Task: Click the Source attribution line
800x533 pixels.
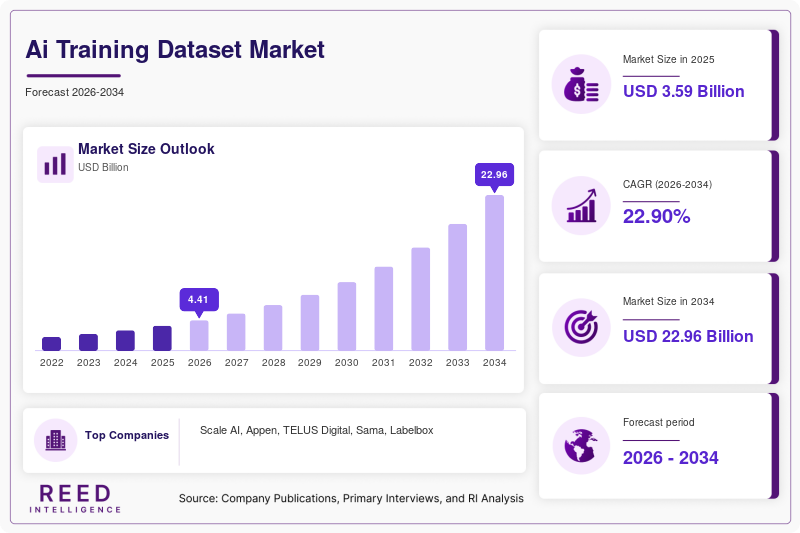Action: pos(351,498)
